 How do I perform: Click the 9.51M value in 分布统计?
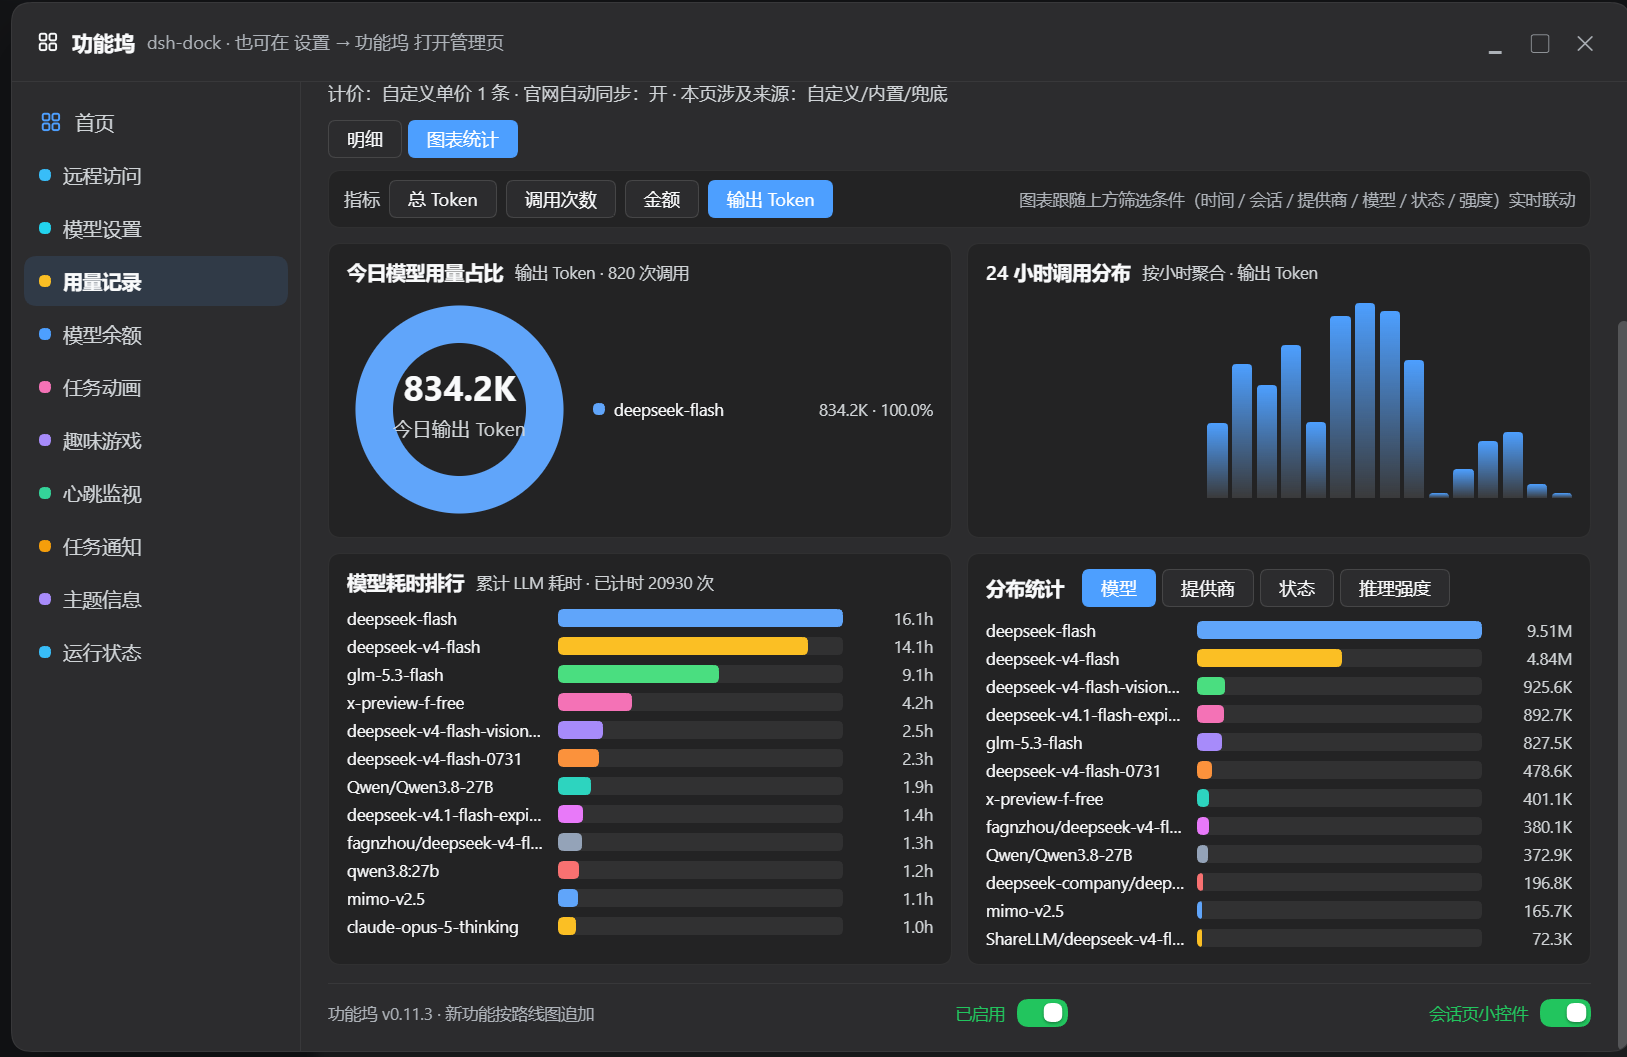(1549, 631)
